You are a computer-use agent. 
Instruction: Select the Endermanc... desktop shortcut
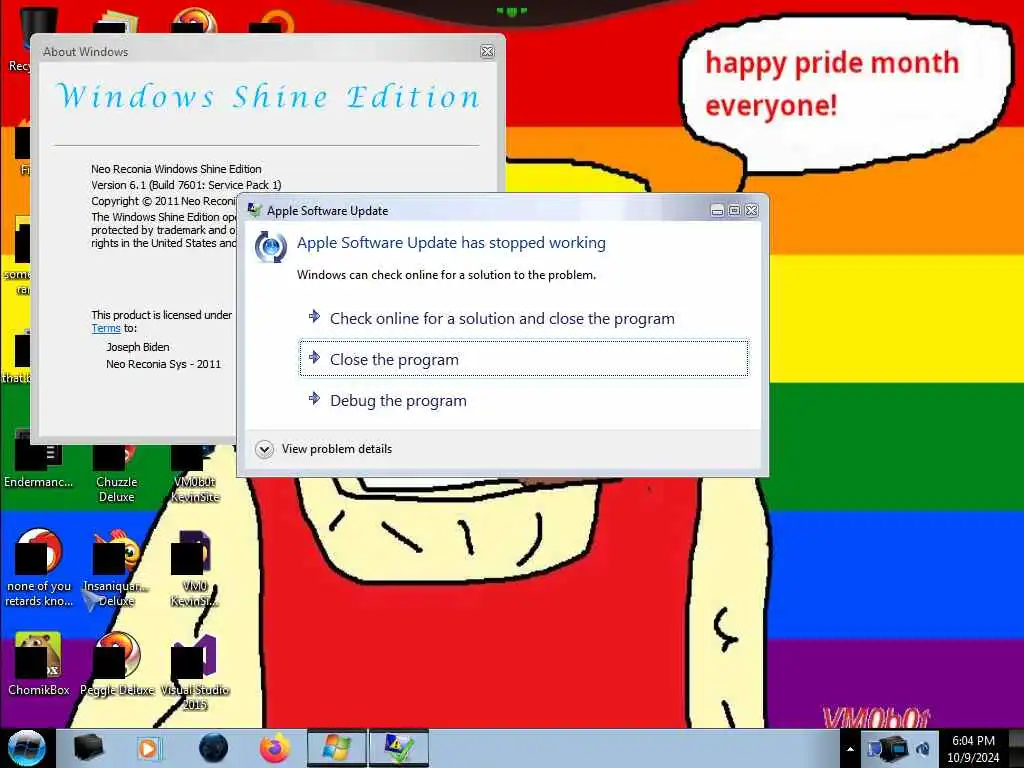[x=38, y=458]
